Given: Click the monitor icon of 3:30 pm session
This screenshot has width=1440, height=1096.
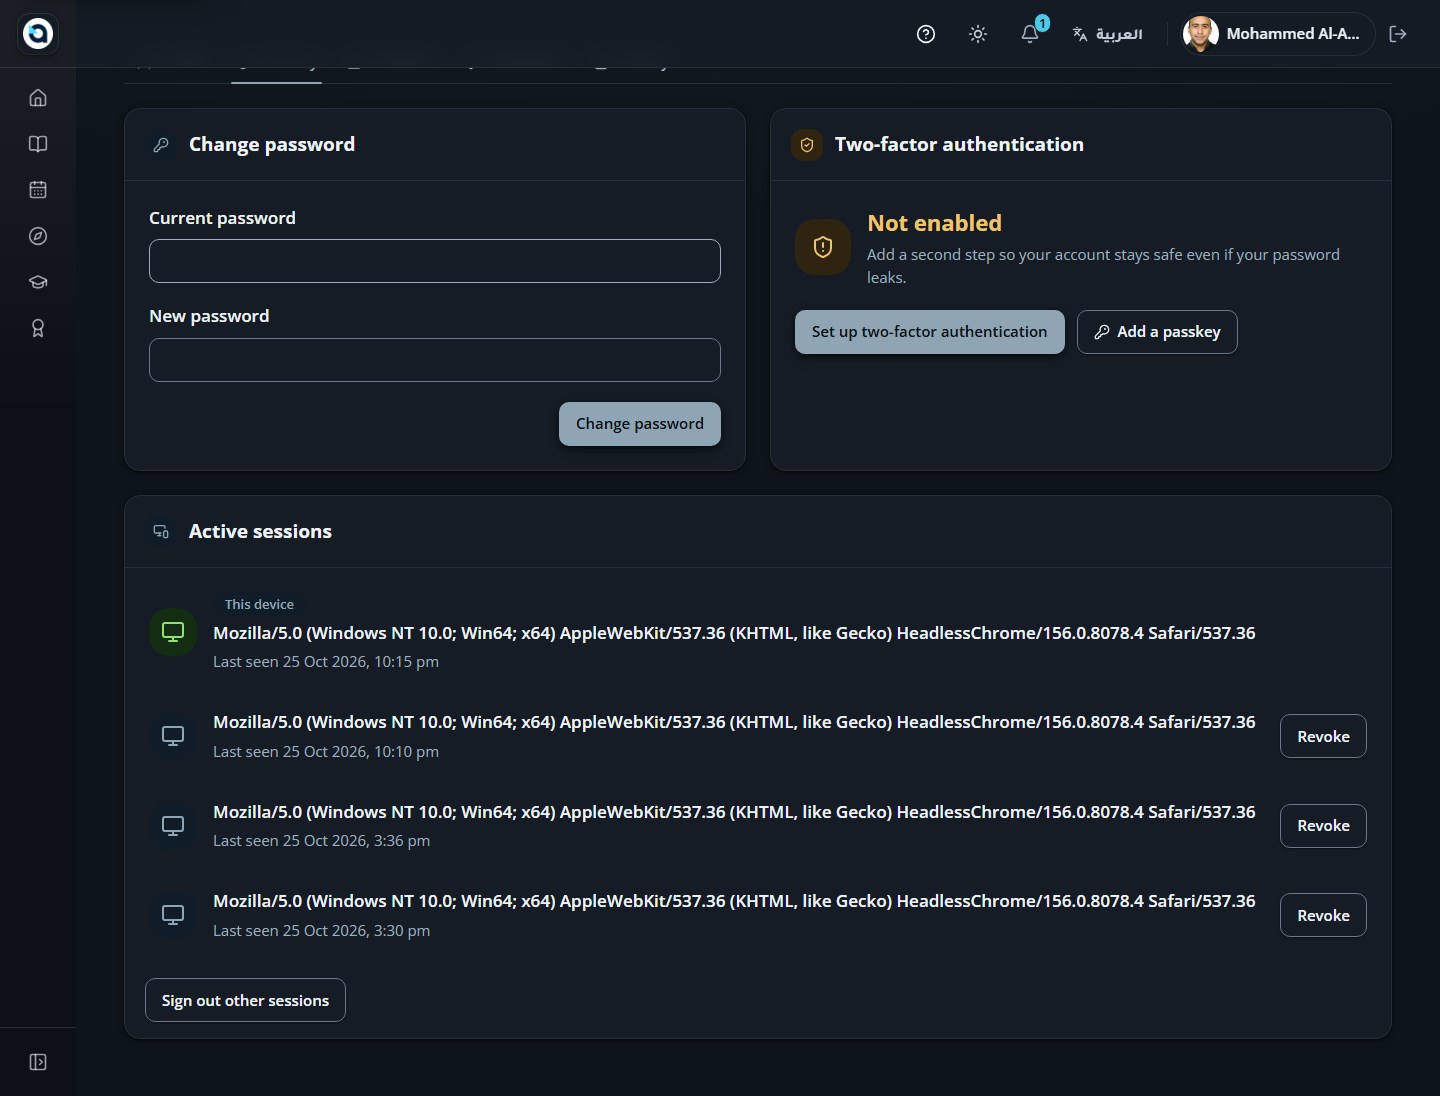Looking at the screenshot, I should click(173, 915).
